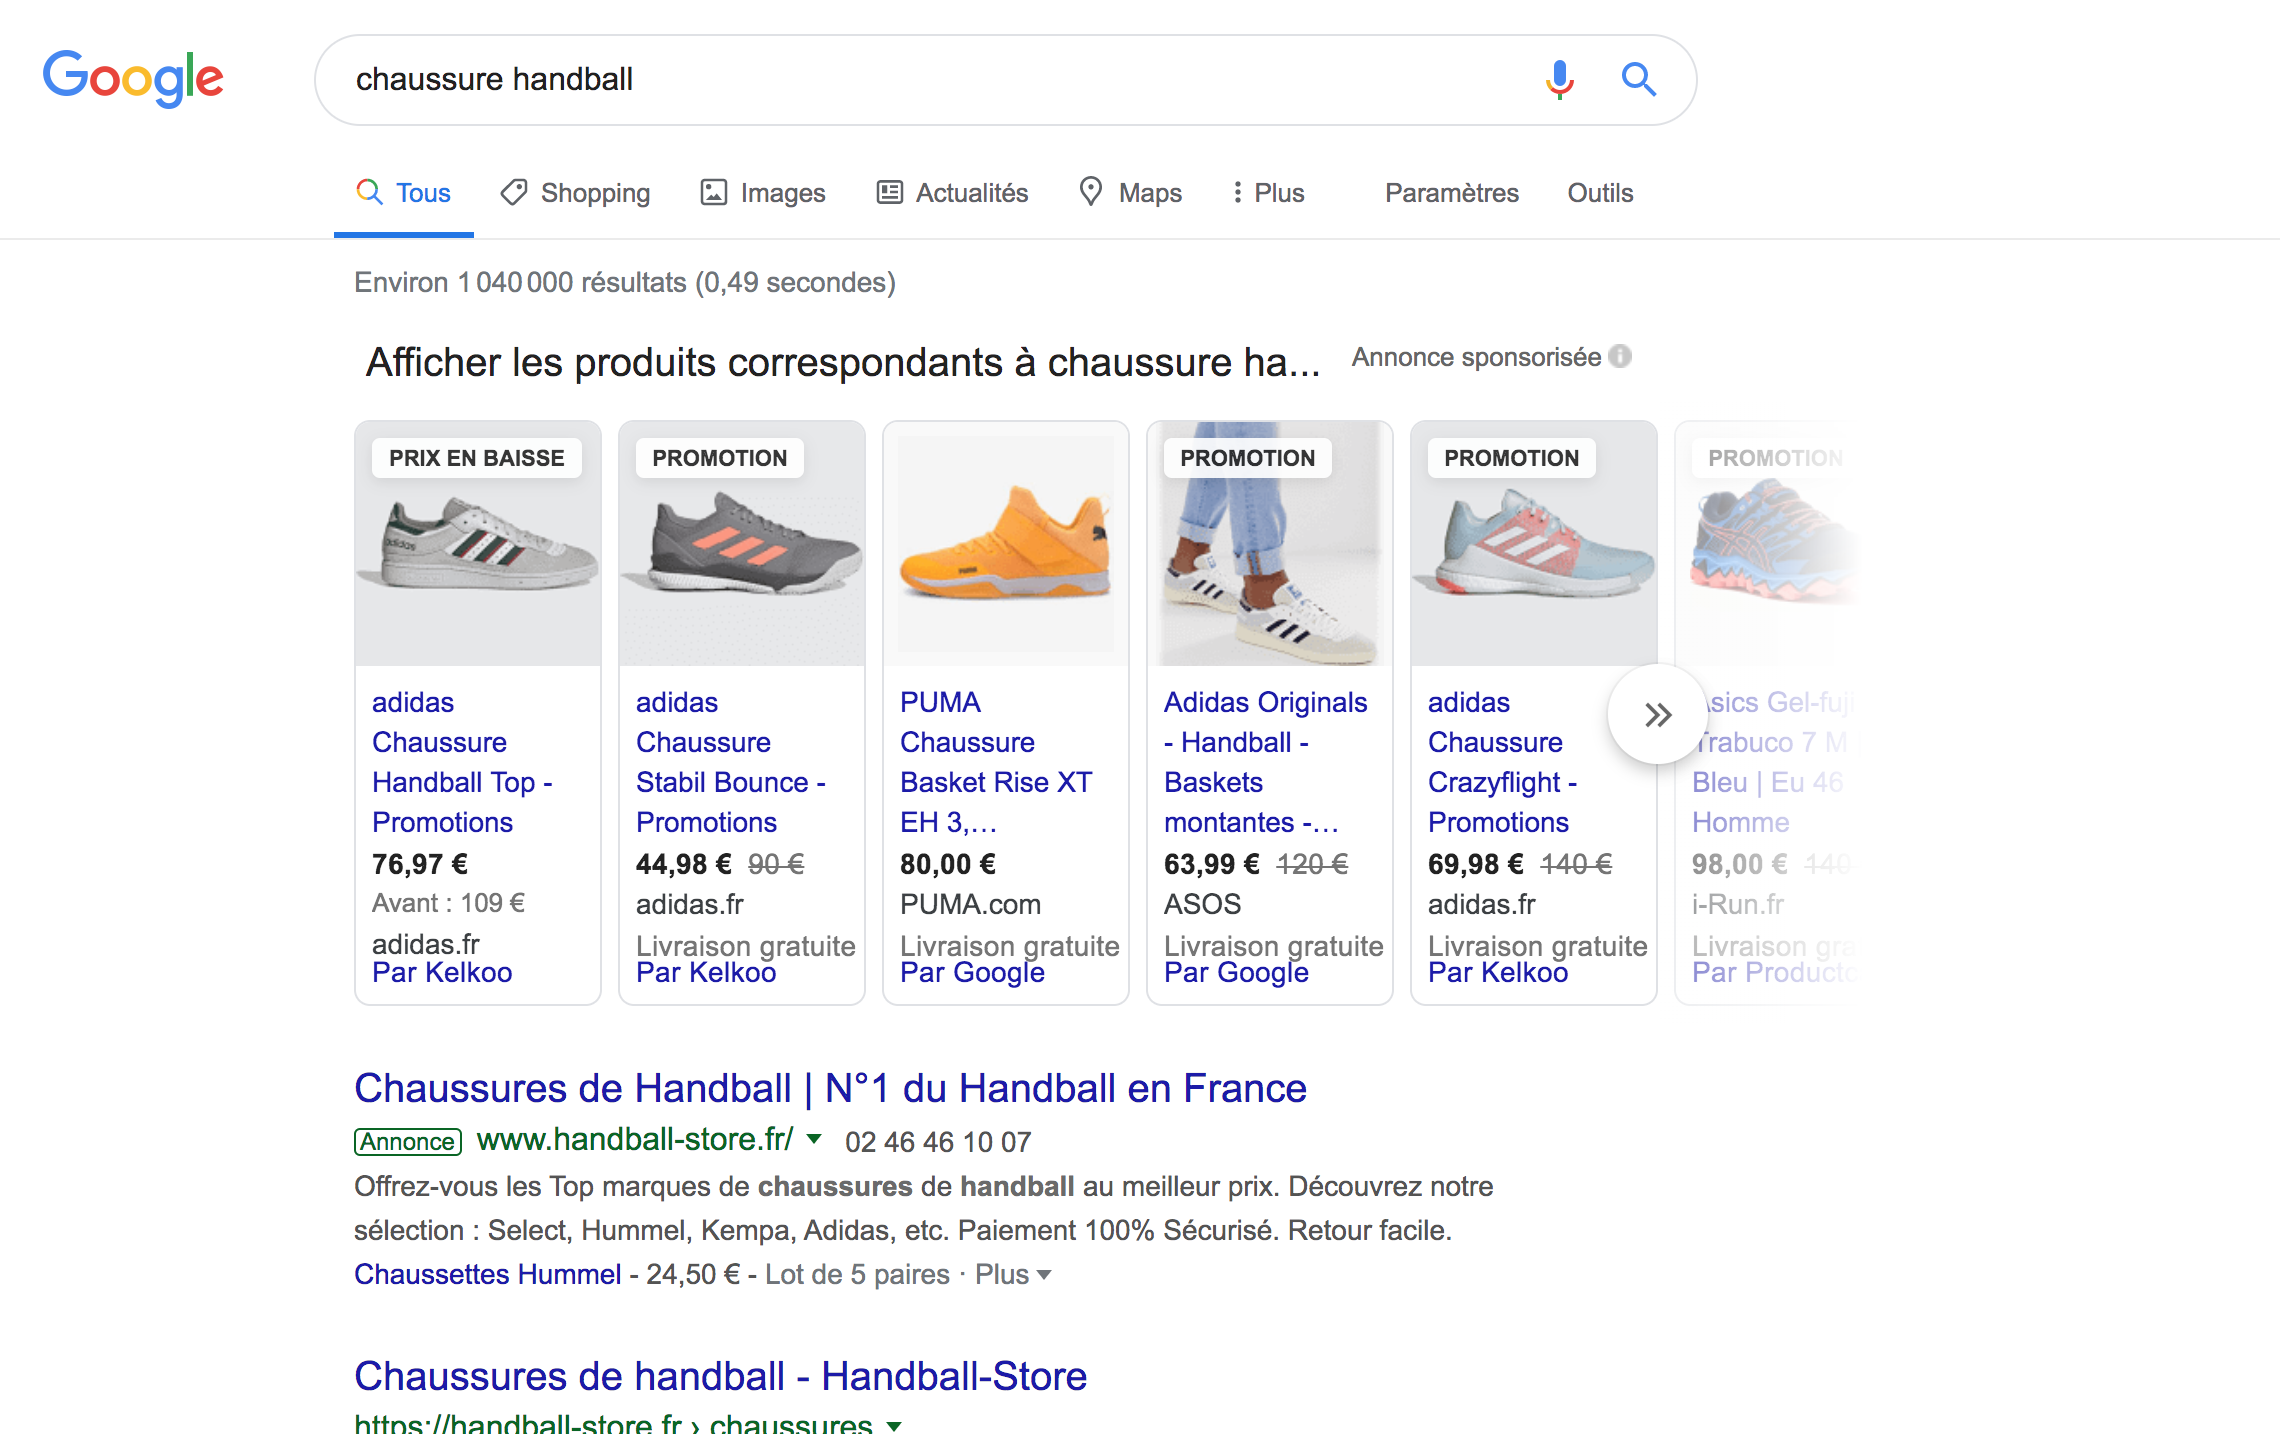Open Adidas Originals ASOS product image
The height and width of the screenshot is (1434, 2280).
1270,543
